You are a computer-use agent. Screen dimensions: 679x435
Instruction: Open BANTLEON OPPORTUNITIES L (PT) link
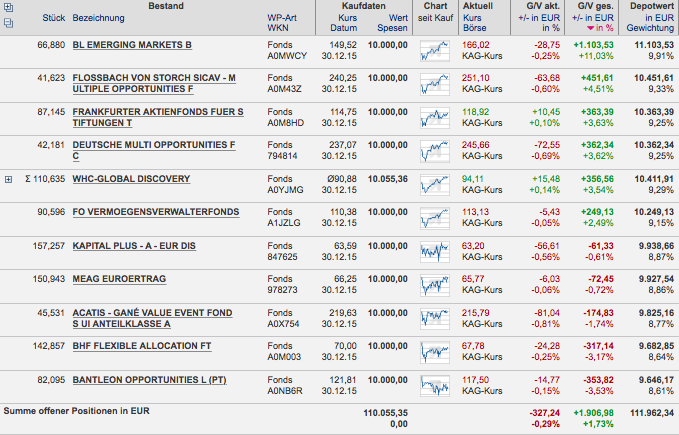(149, 380)
